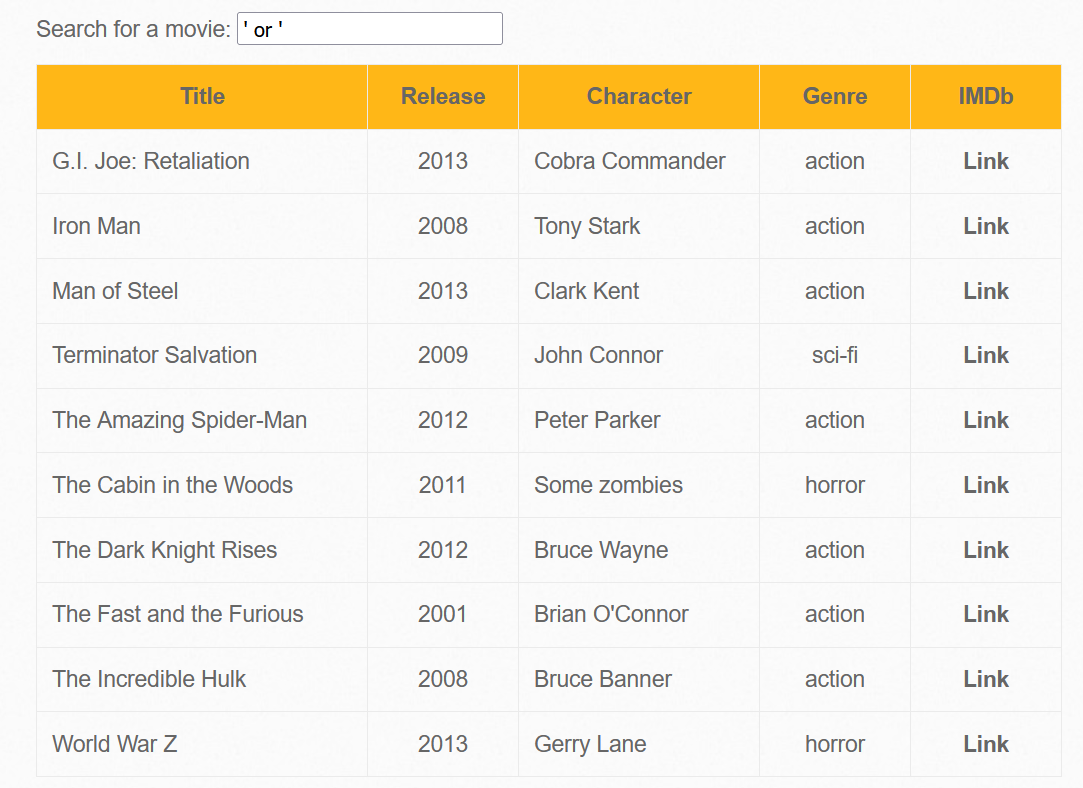Click the Title column header
This screenshot has width=1083, height=788.
202,97
